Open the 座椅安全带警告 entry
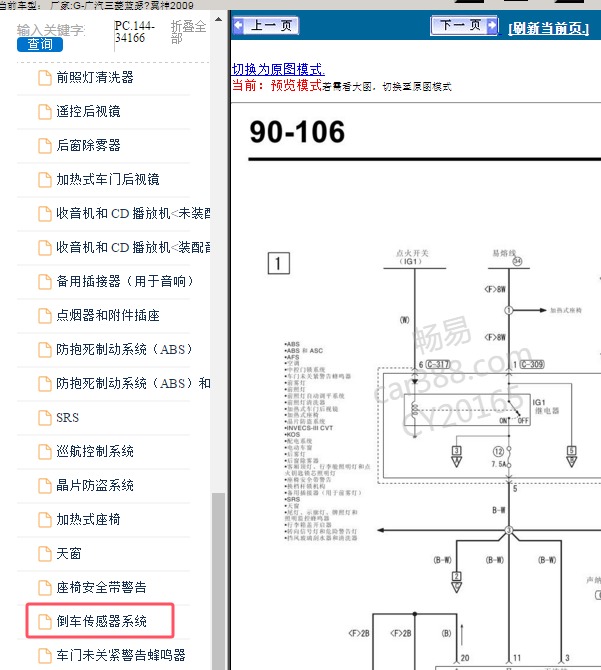This screenshot has width=601, height=670. [101, 588]
